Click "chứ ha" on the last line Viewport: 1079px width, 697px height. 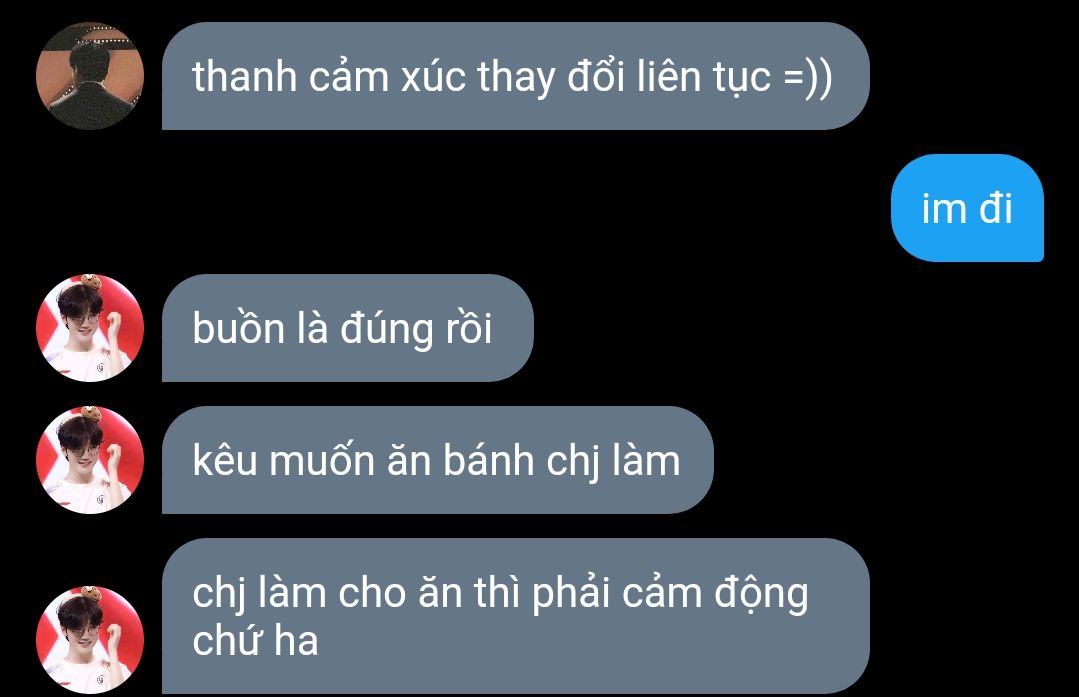click(x=255, y=641)
